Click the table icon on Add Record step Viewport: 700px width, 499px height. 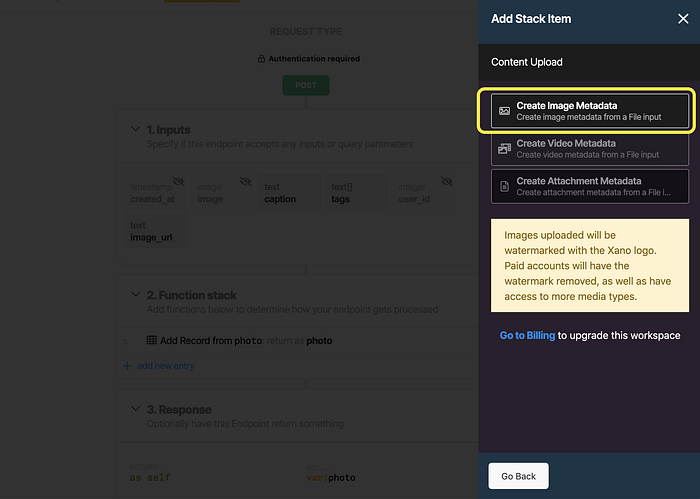152,340
